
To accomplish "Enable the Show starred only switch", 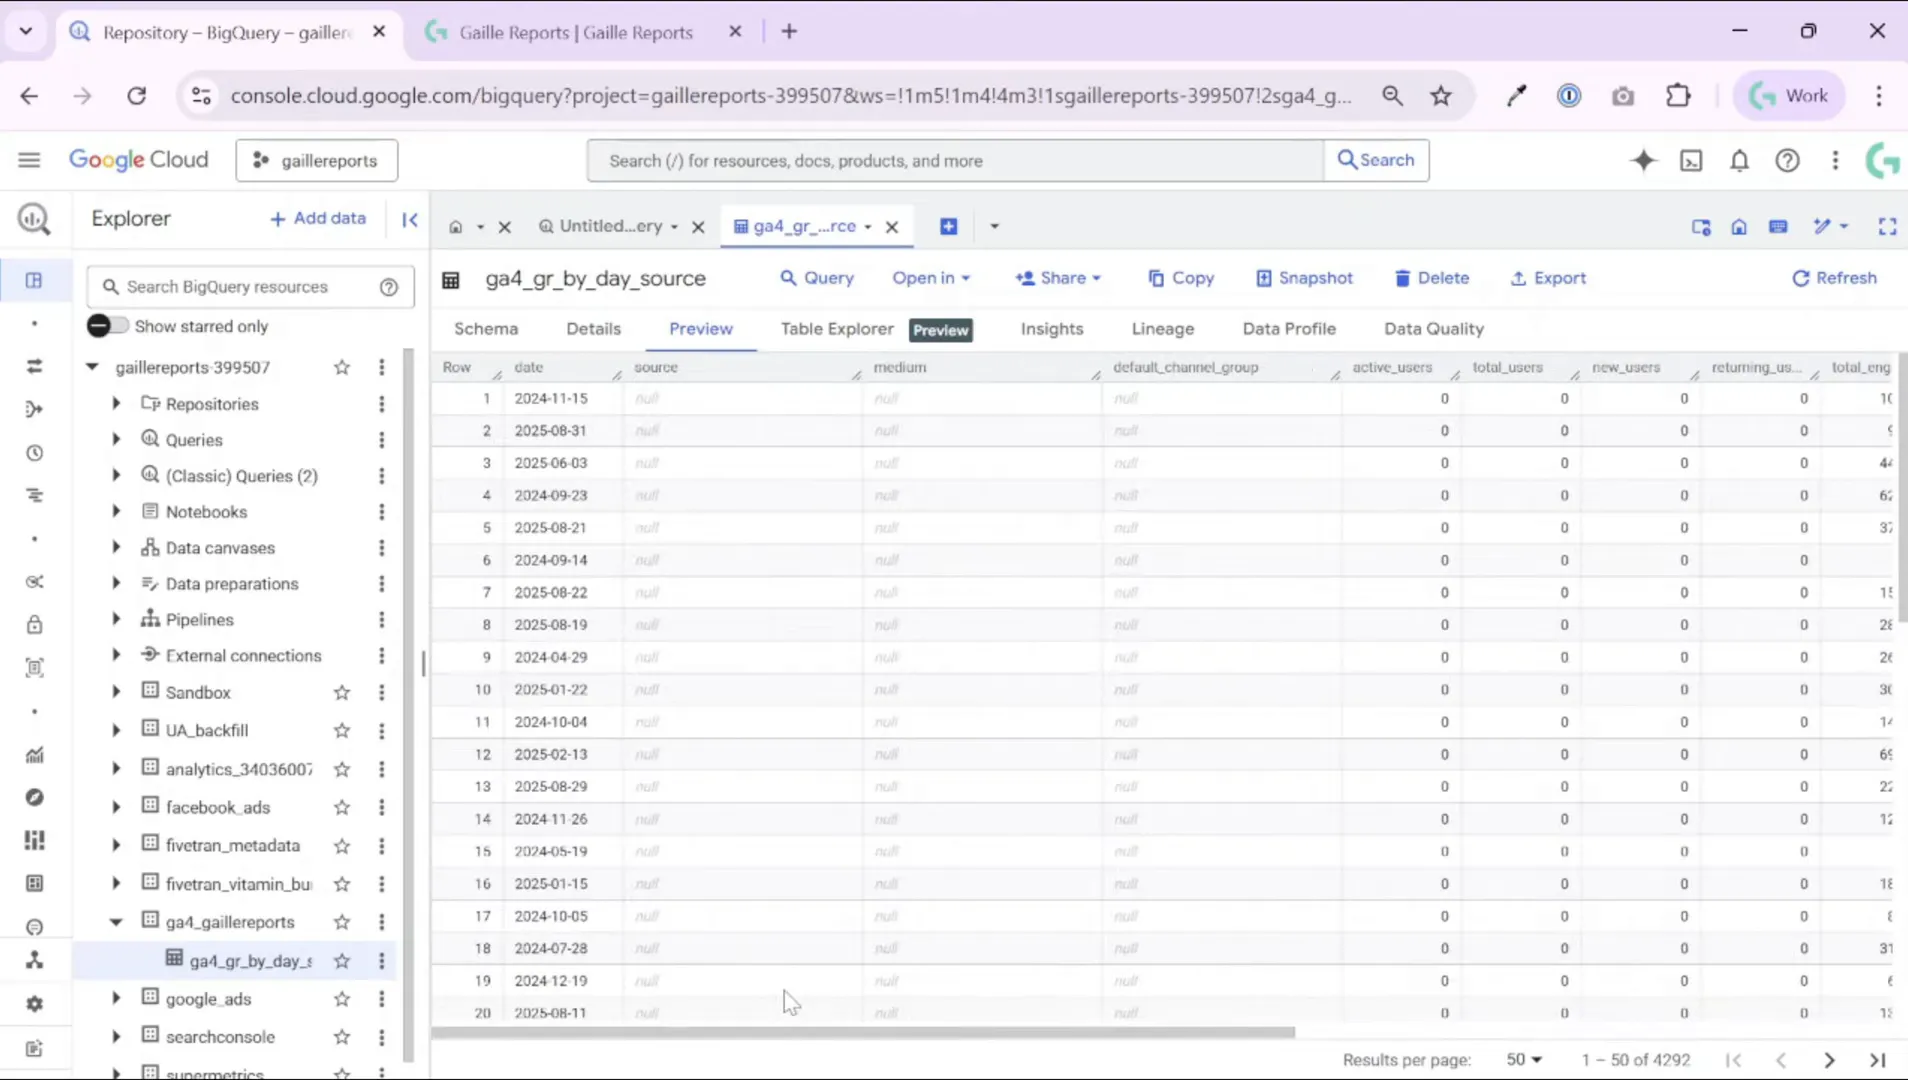I will point(107,325).
